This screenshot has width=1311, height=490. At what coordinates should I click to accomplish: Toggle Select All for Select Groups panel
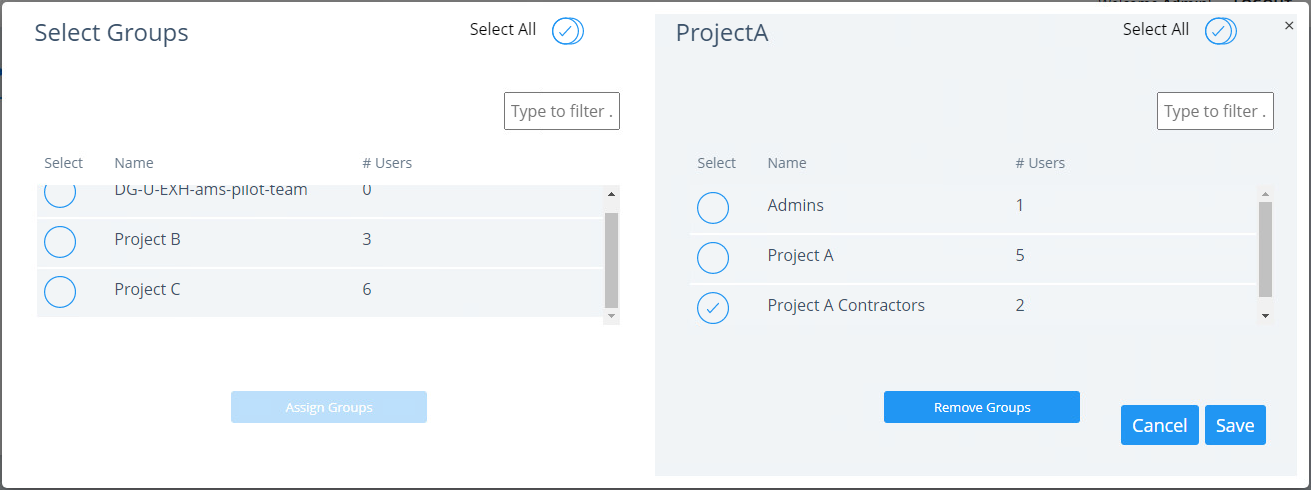[x=567, y=31]
